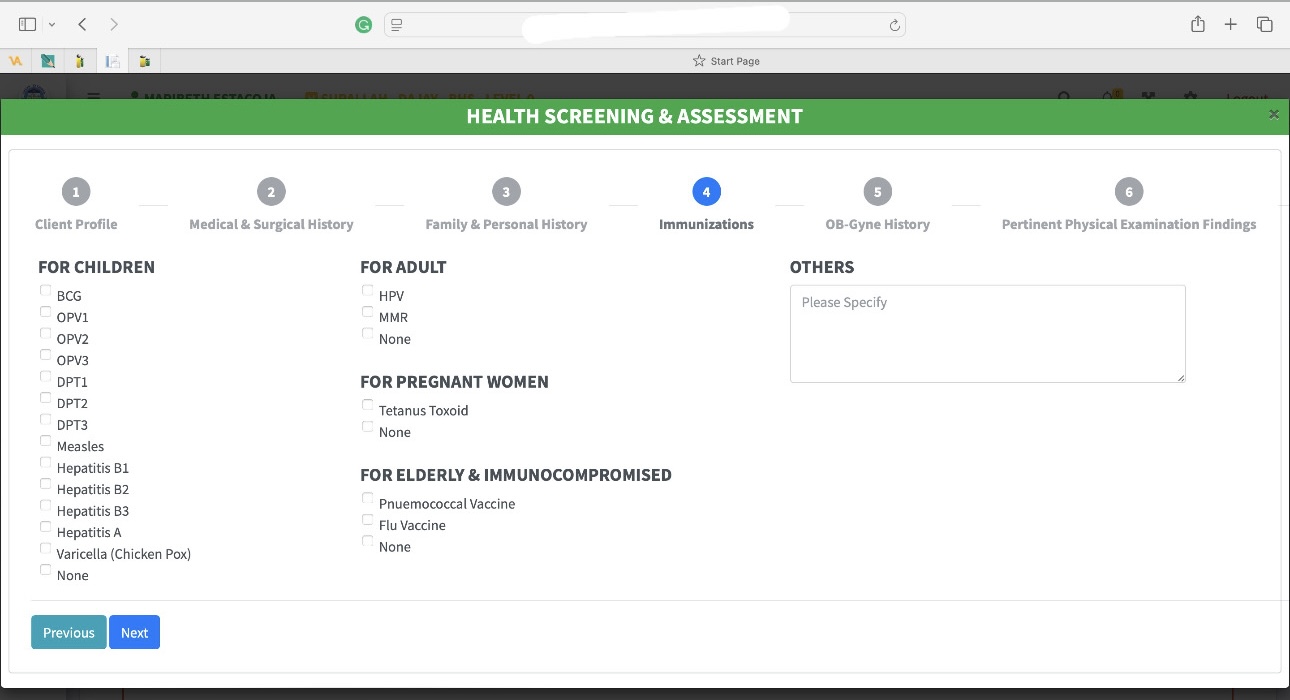Check the Pnuemococcal Vaccine checkbox
This screenshot has height=700, width=1290.
[x=367, y=498]
